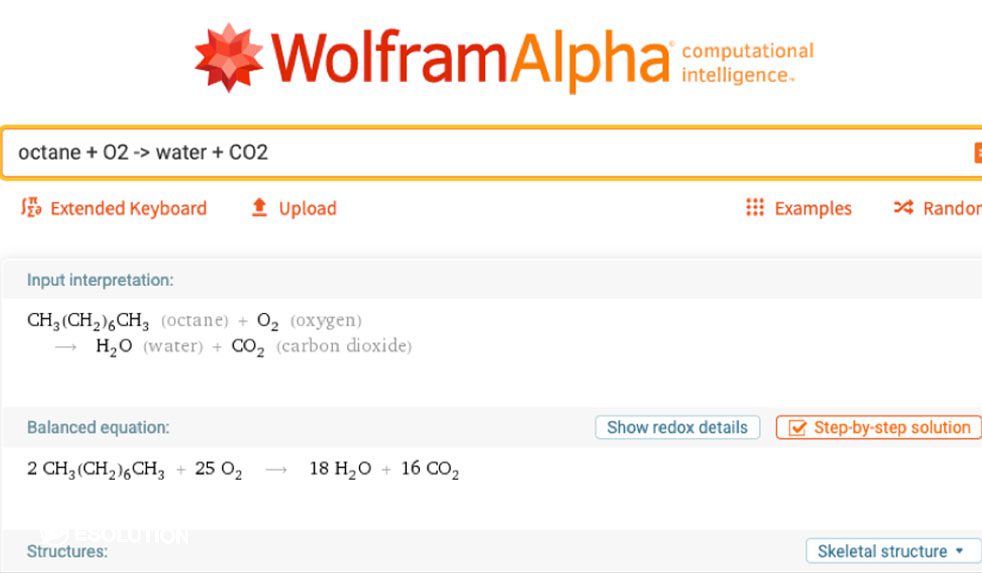Click the Random shuffle arrows icon

(903, 208)
